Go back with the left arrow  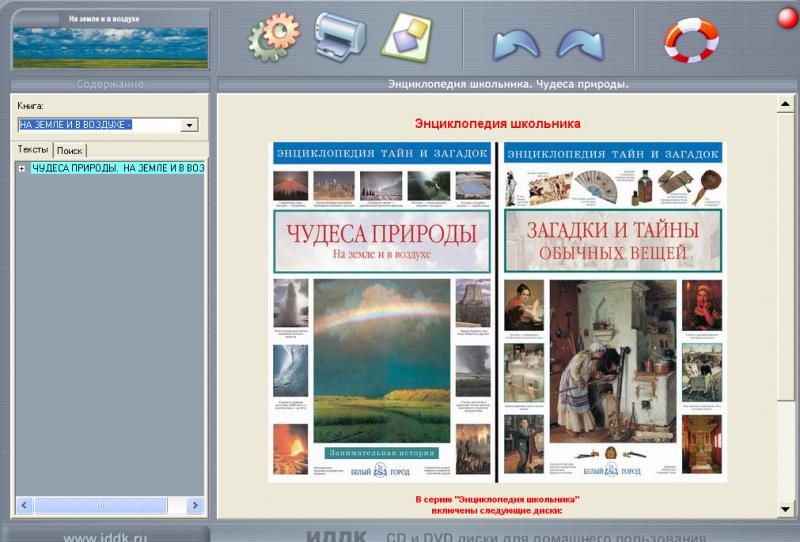[x=515, y=43]
